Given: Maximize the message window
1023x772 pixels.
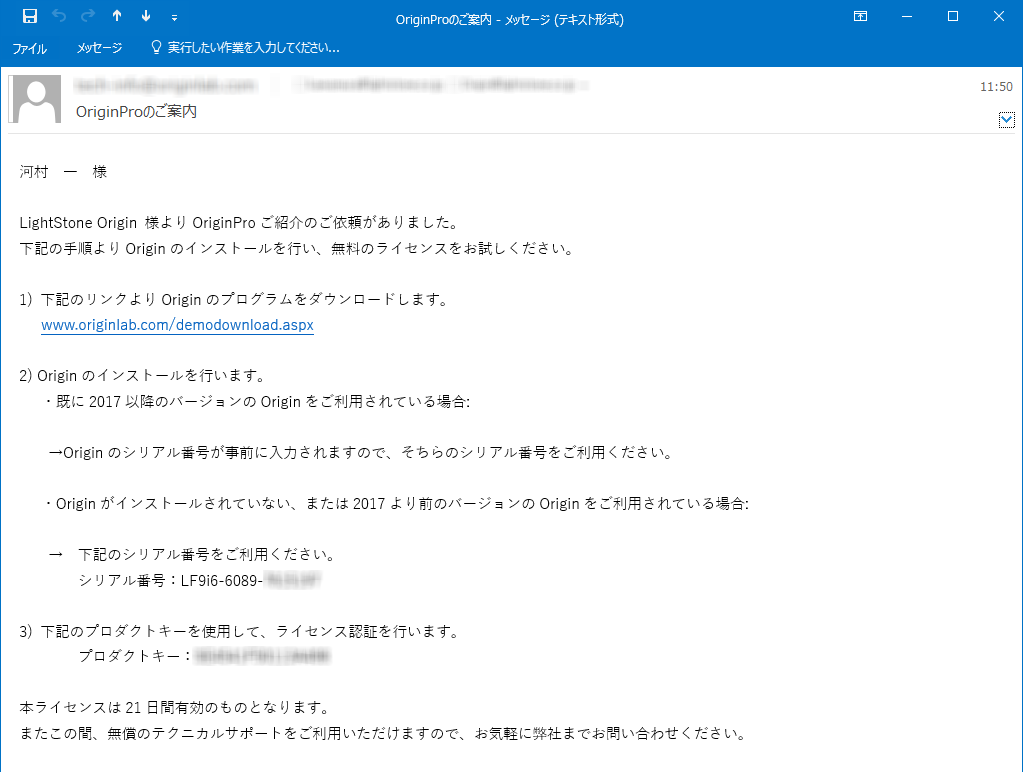Looking at the screenshot, I should point(953,16).
